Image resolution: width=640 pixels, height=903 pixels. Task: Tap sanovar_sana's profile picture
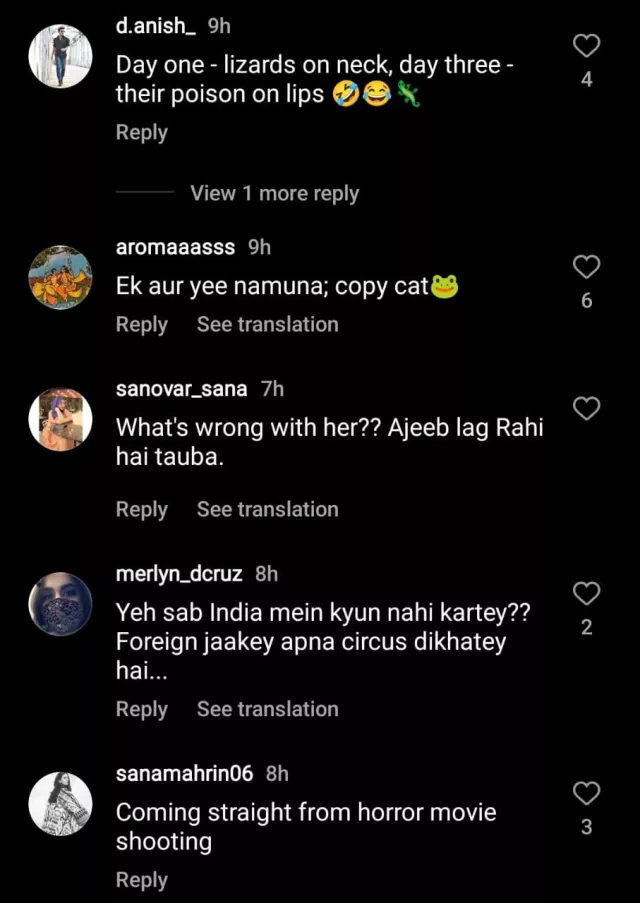coord(60,418)
